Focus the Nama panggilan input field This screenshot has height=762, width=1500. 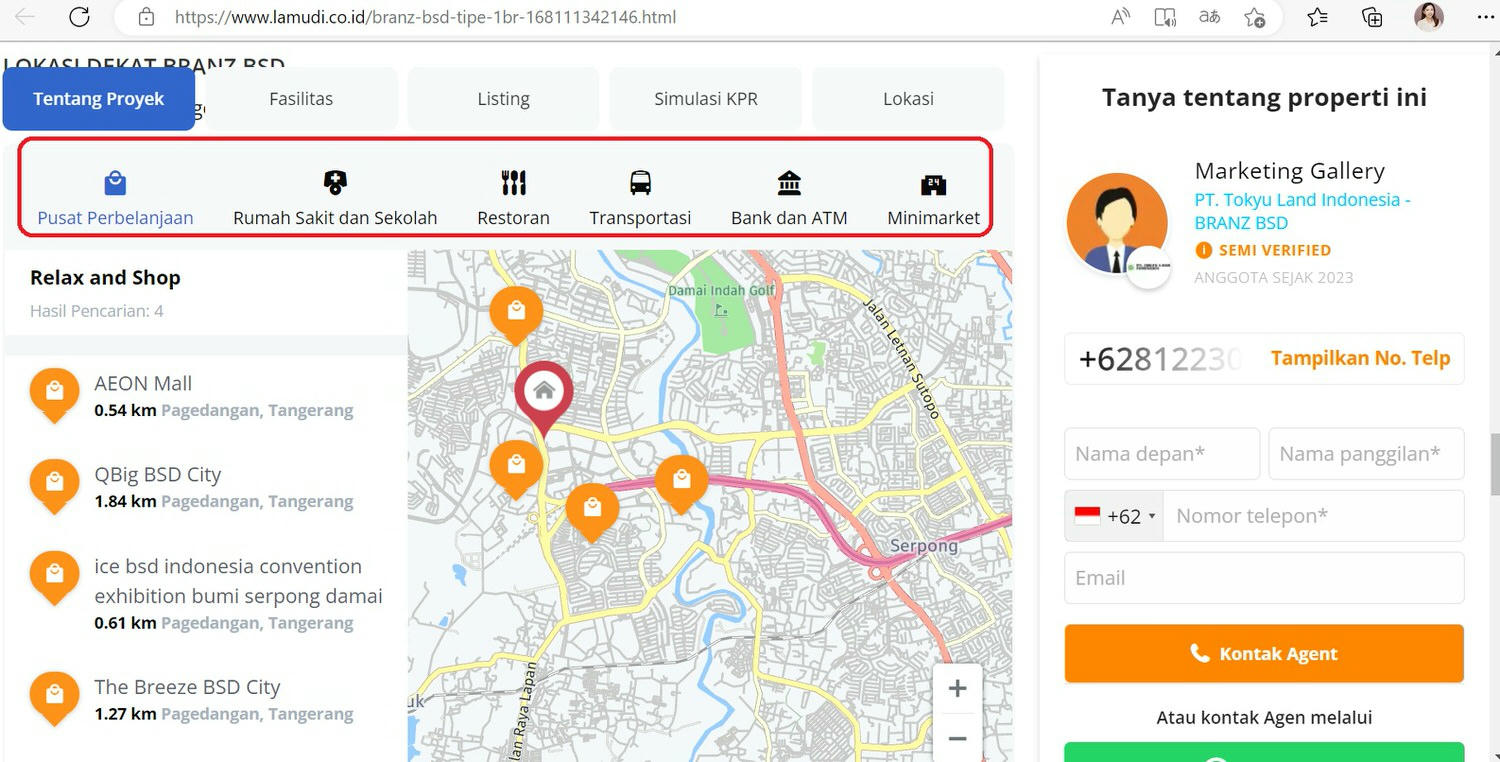(1366, 454)
